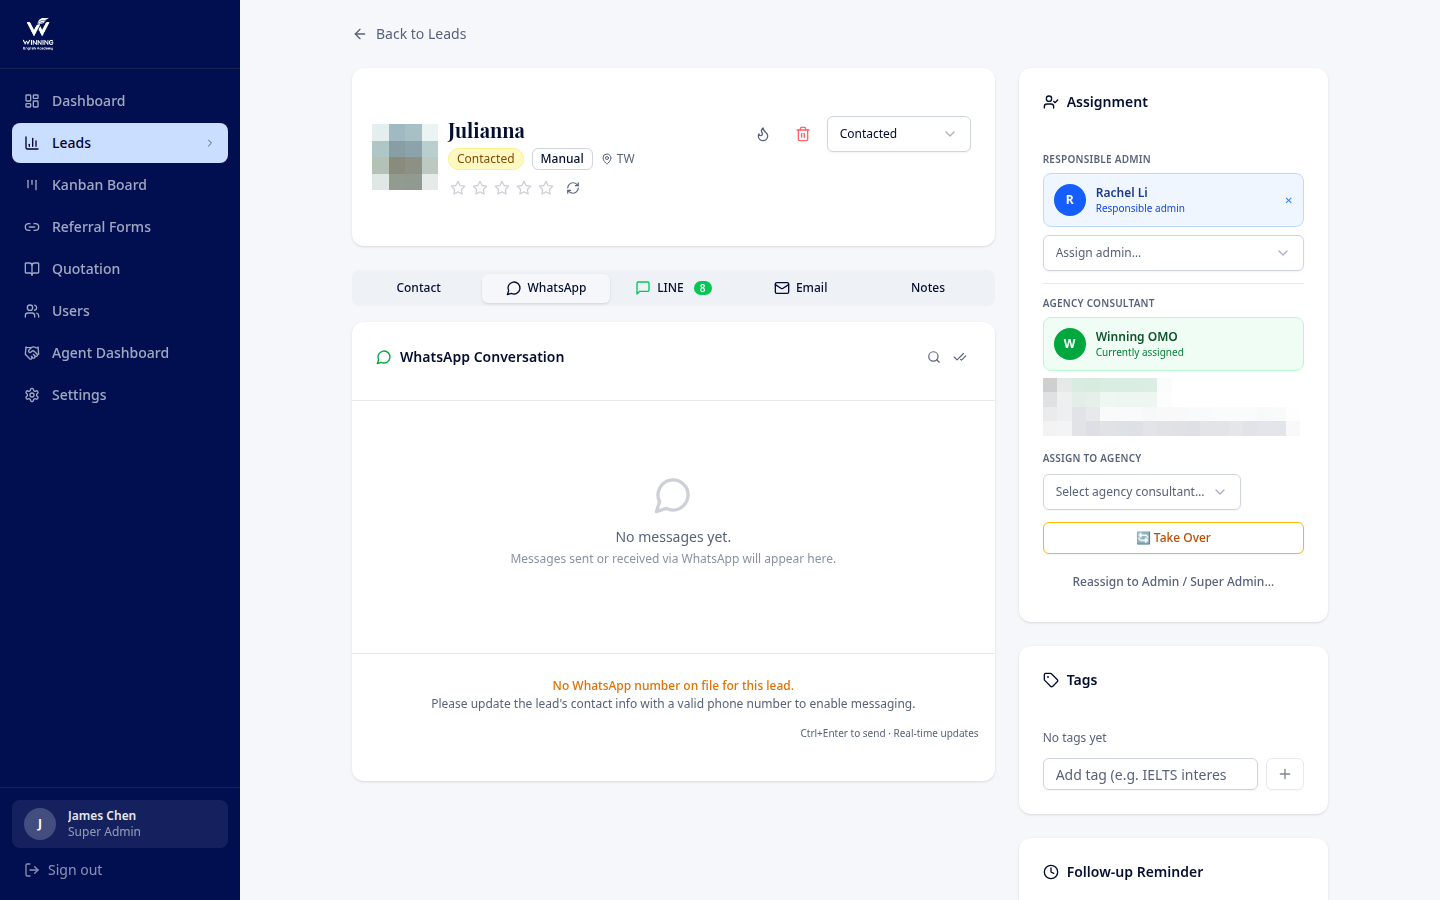Mark lead as hot with flame icon
The height and width of the screenshot is (900, 1440).
pyautogui.click(x=763, y=134)
